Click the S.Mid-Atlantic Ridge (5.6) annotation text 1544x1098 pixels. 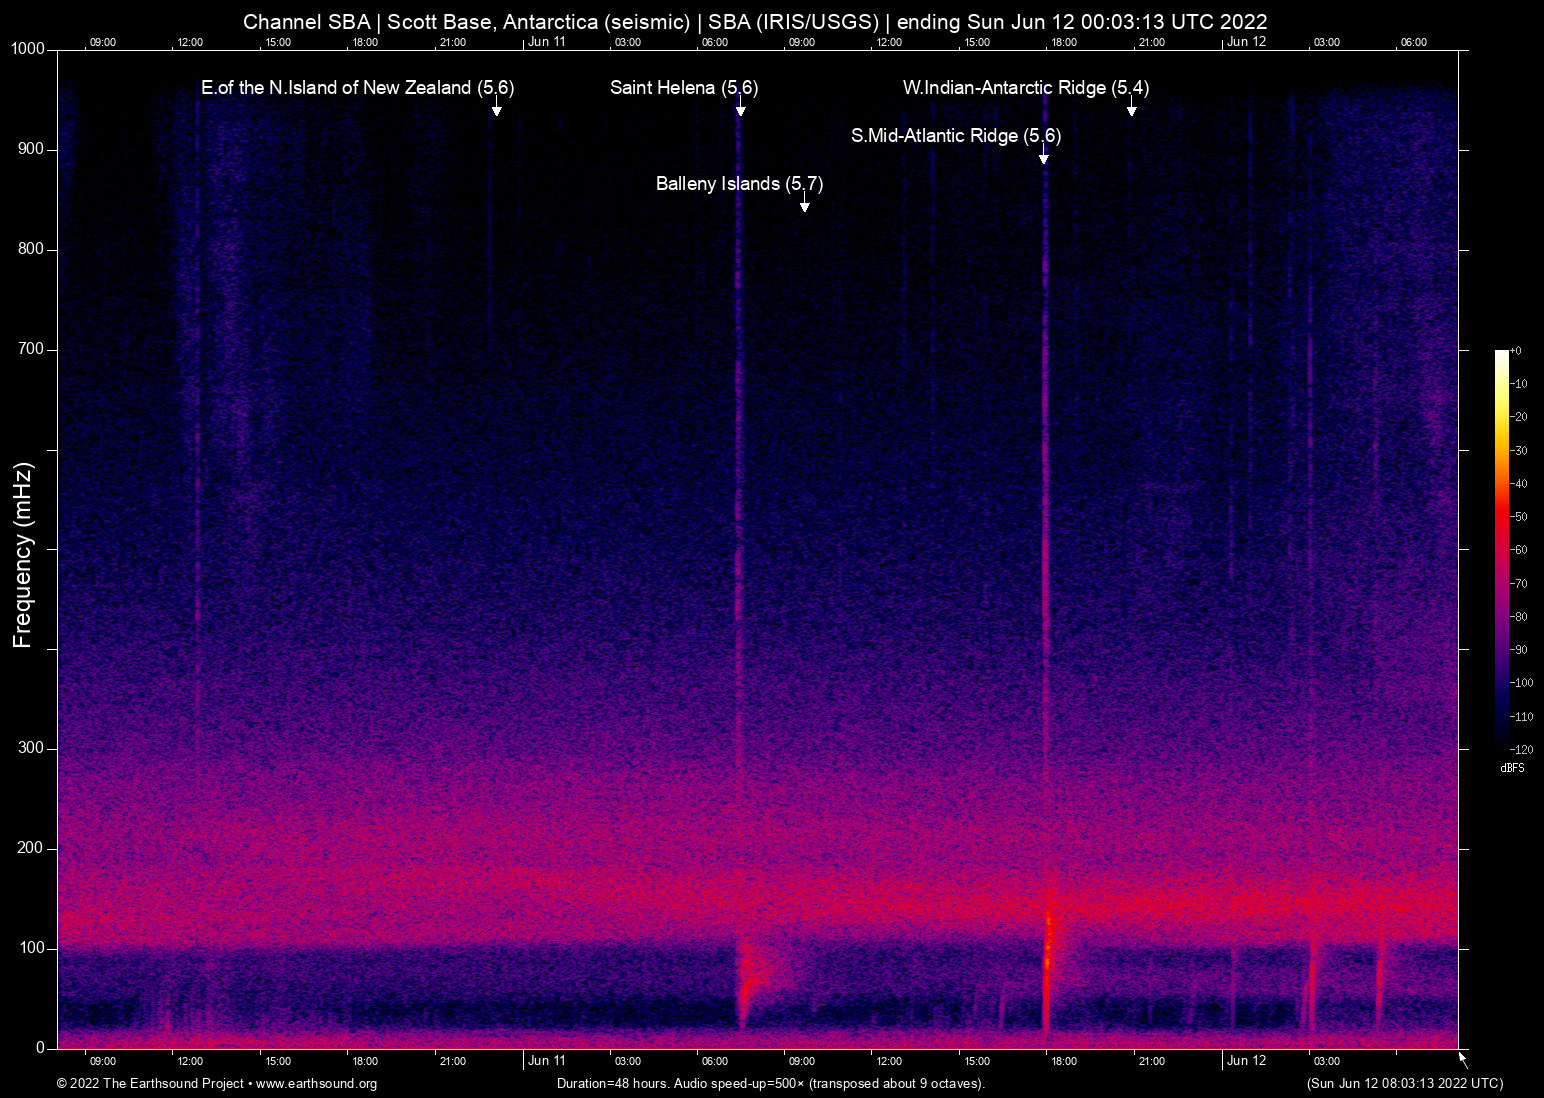click(955, 136)
